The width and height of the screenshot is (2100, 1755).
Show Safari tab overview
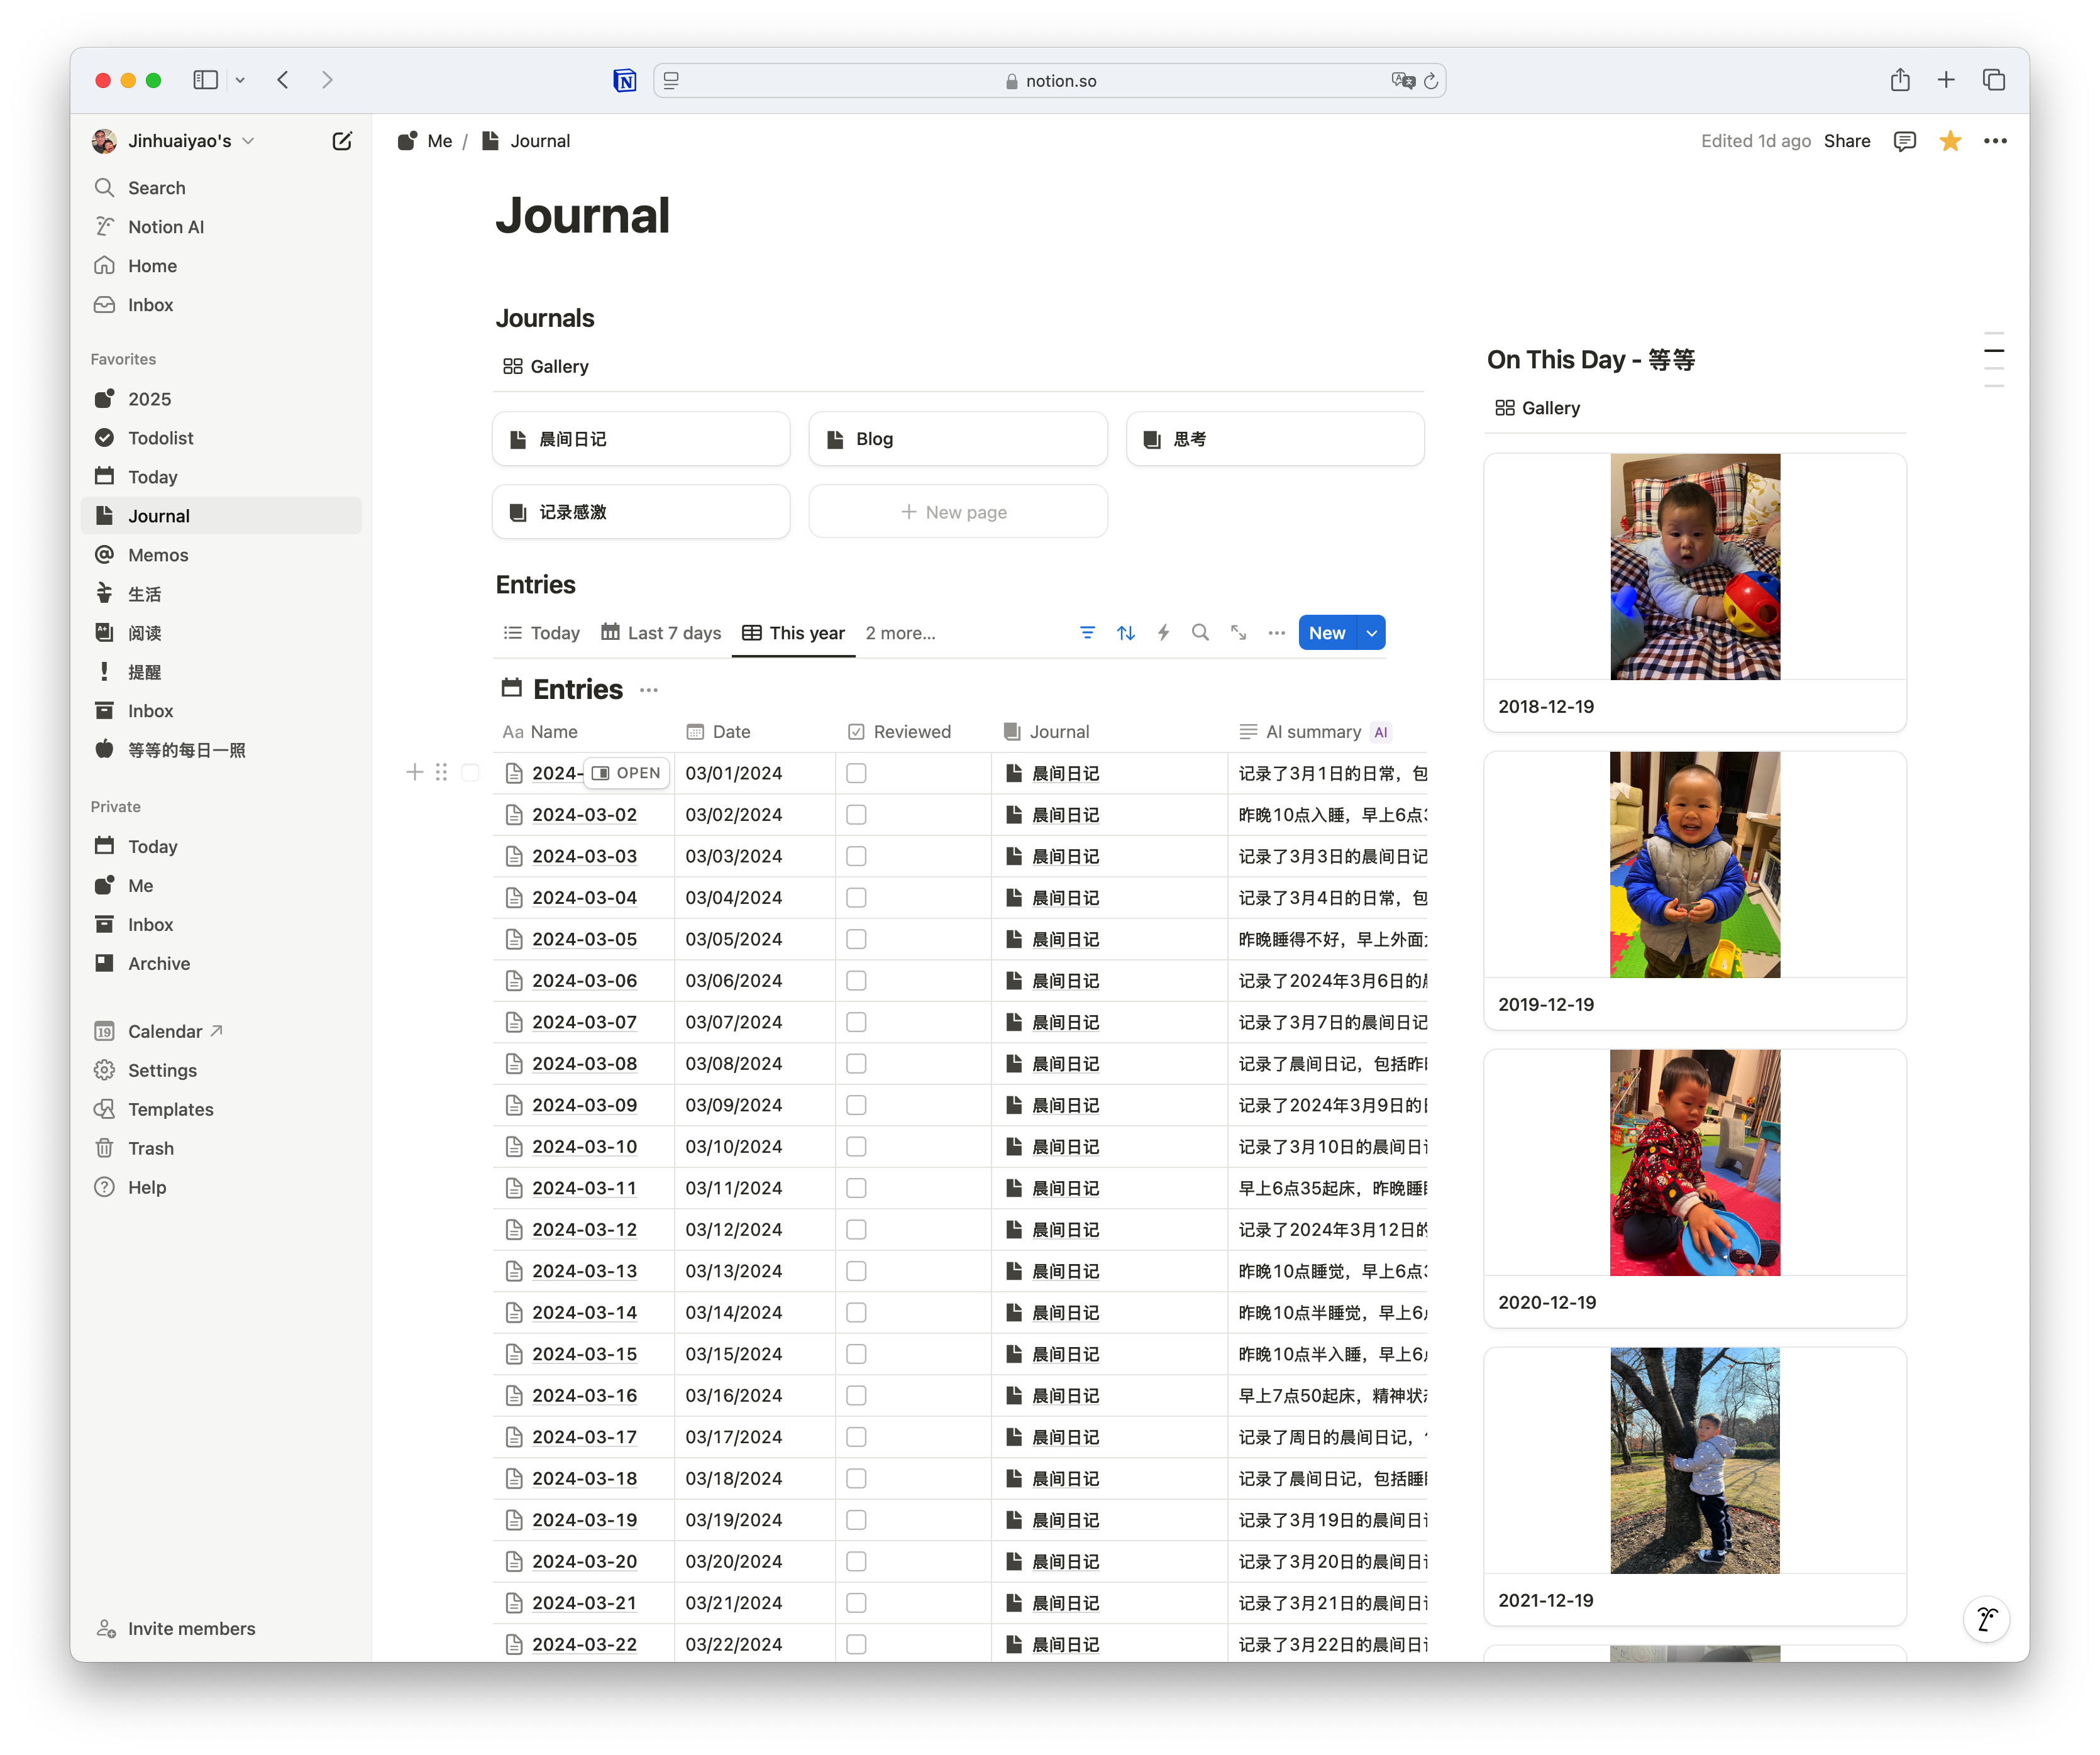(x=1994, y=80)
